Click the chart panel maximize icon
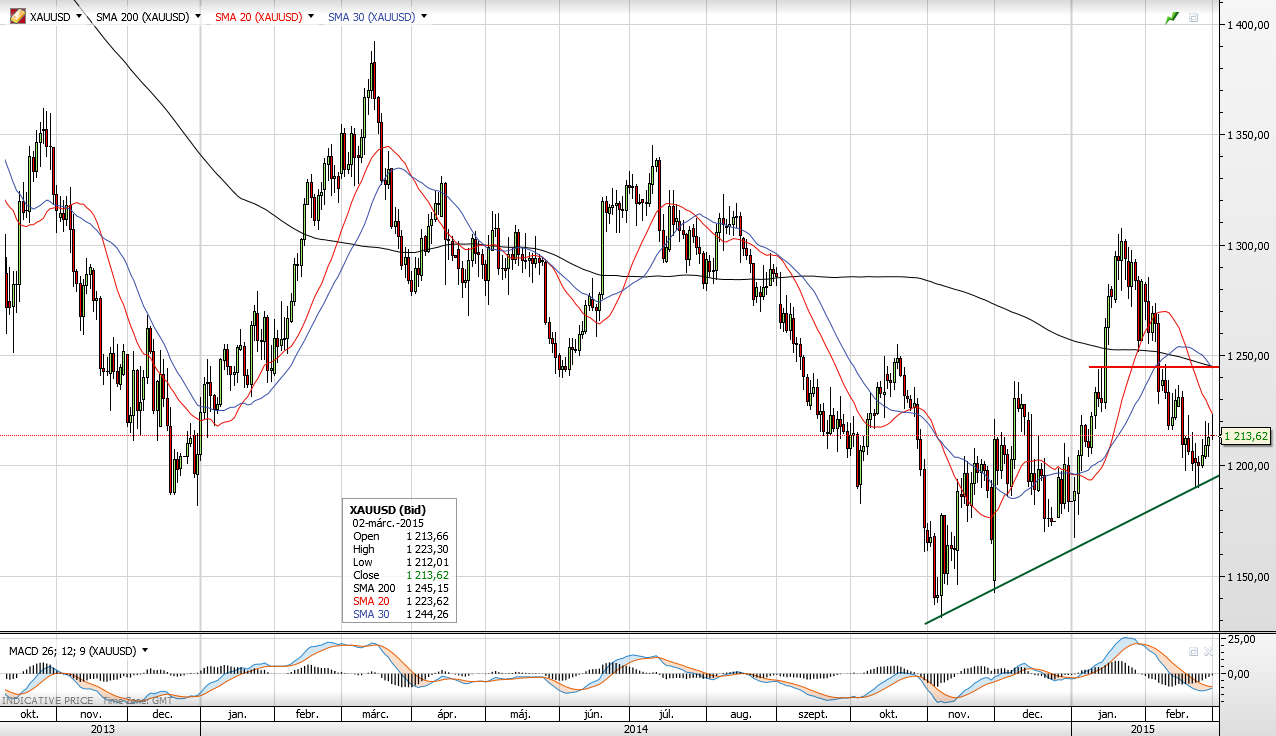 click(x=1193, y=17)
